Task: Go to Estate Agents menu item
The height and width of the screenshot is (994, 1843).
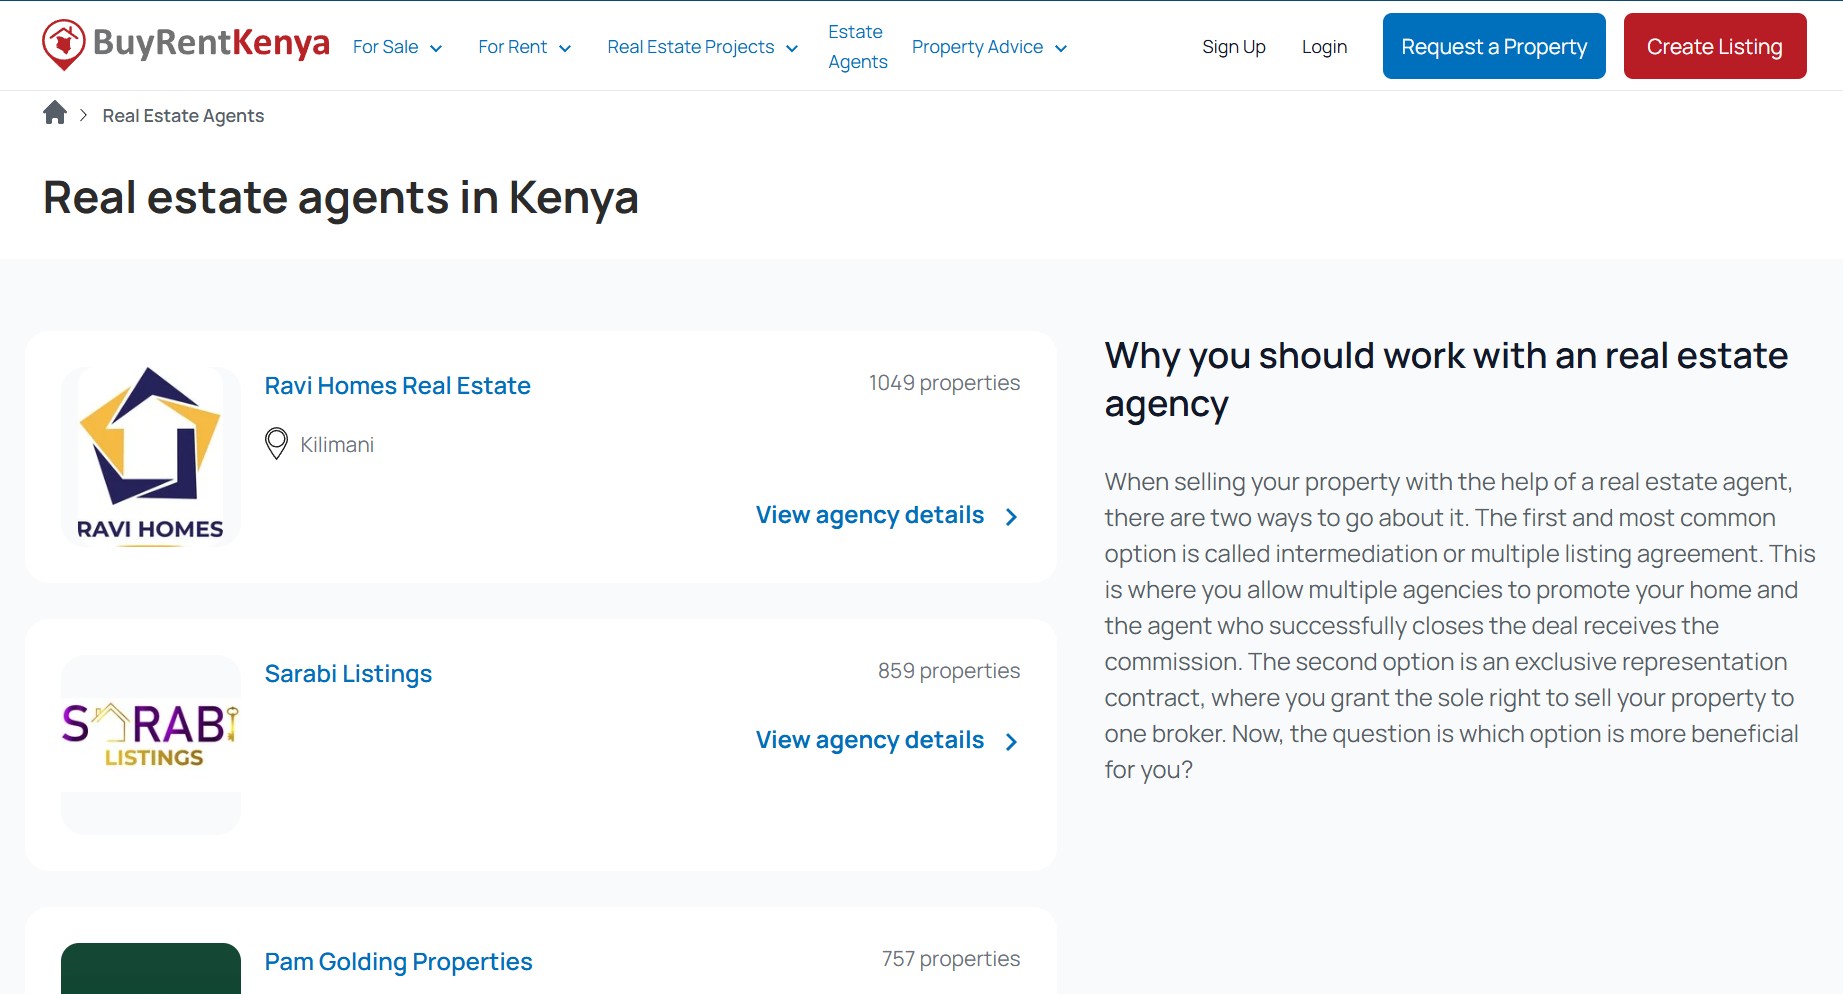Action: [x=857, y=47]
